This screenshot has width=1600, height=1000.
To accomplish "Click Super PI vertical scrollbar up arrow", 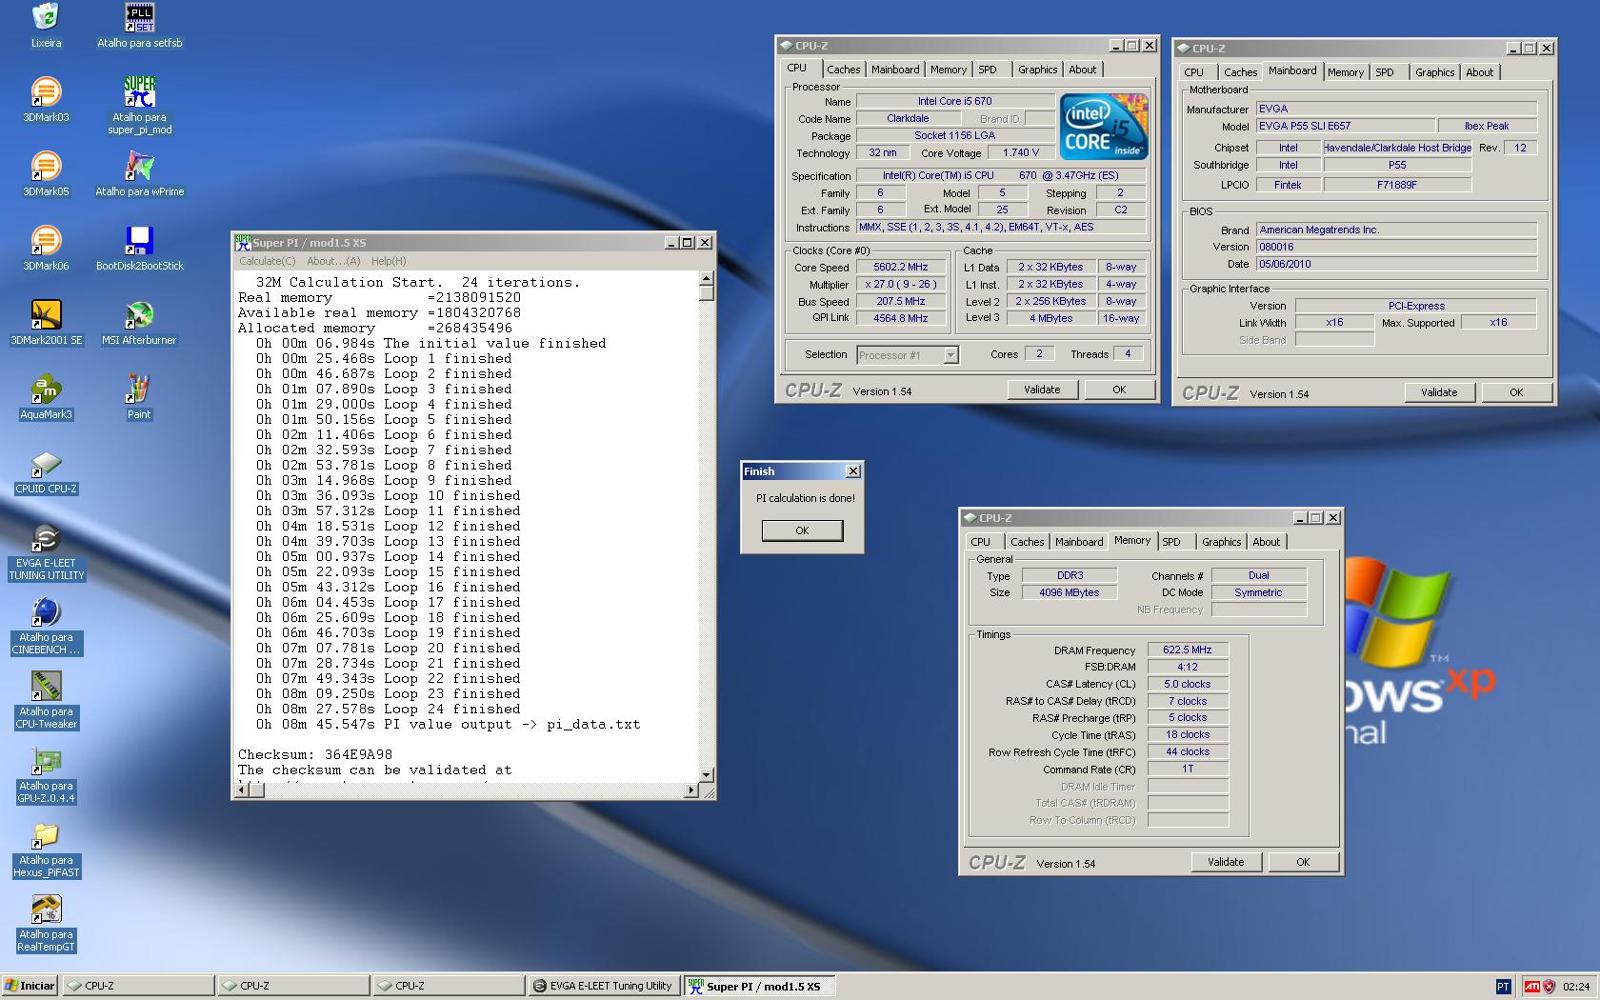I will pyautogui.click(x=707, y=279).
